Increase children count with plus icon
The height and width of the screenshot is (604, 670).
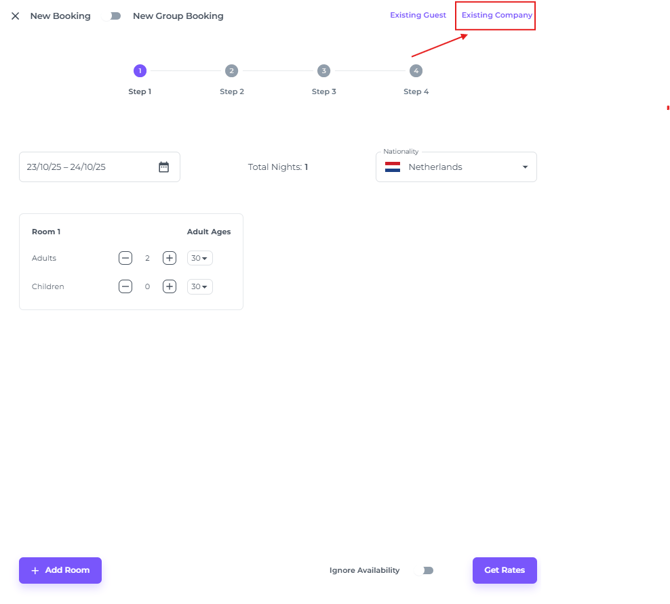coord(169,287)
